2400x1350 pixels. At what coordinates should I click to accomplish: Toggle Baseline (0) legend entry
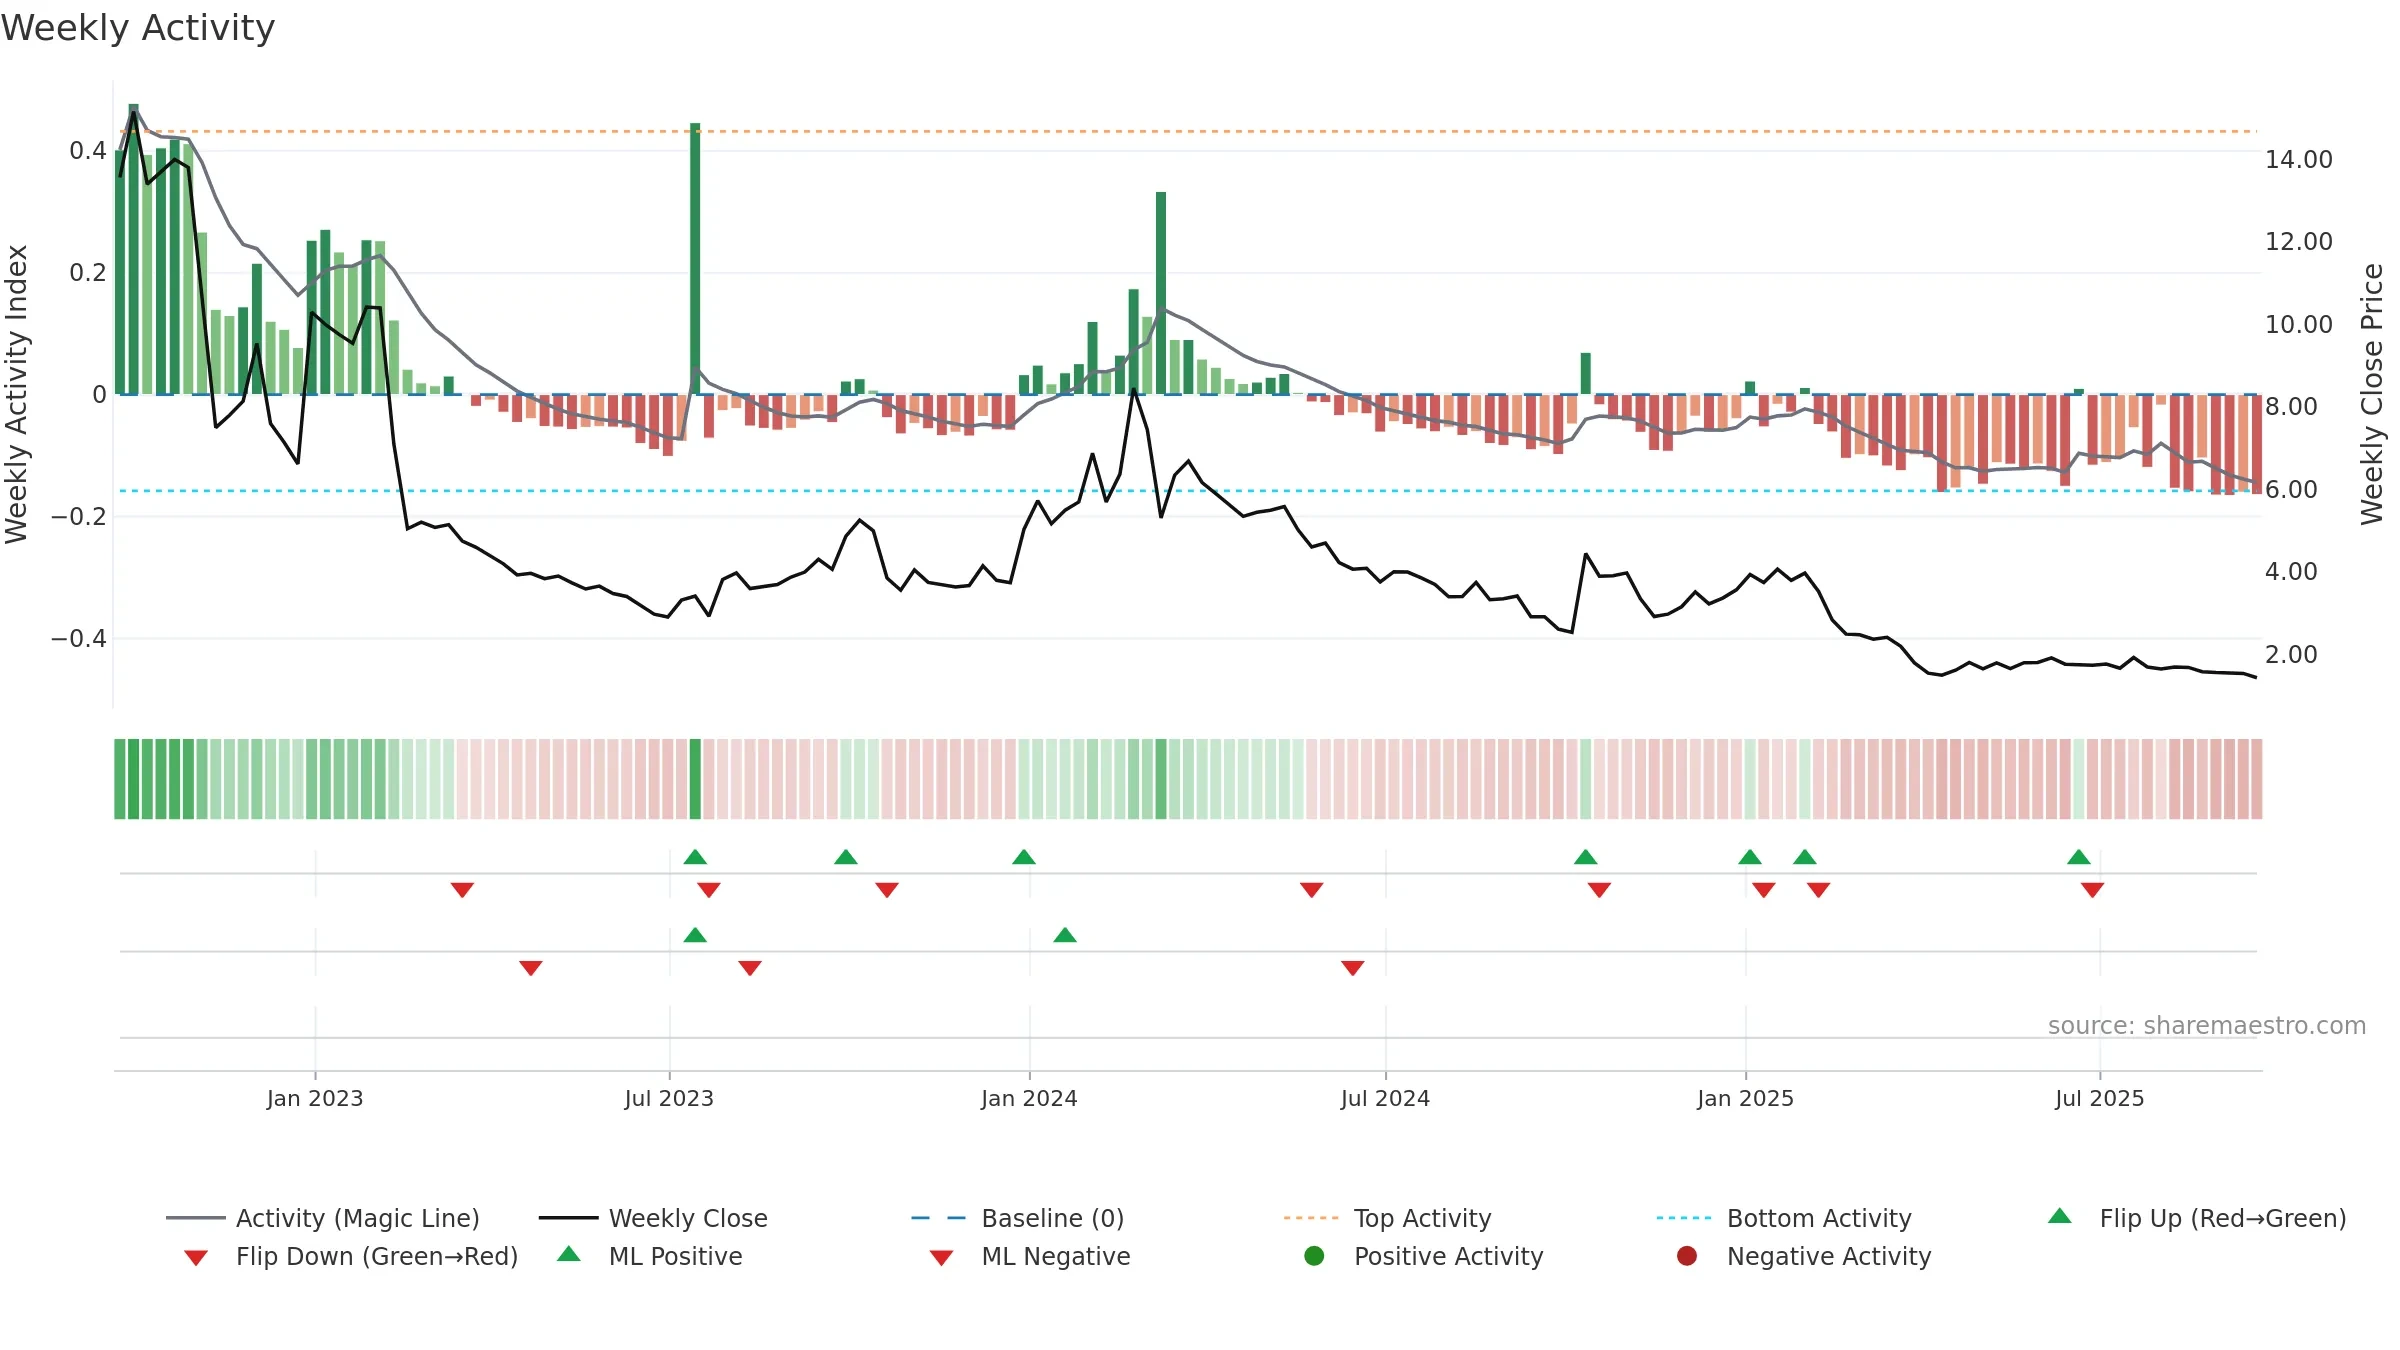click(1018, 1218)
